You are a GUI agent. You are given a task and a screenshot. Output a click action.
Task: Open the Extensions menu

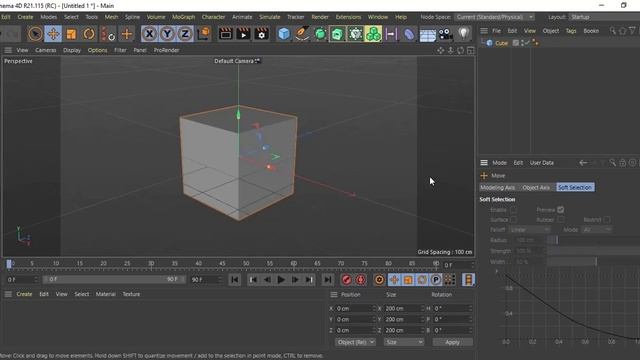[348, 17]
